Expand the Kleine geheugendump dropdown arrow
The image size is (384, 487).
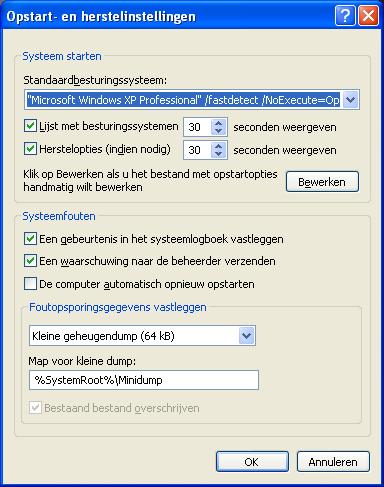pyautogui.click(x=247, y=335)
